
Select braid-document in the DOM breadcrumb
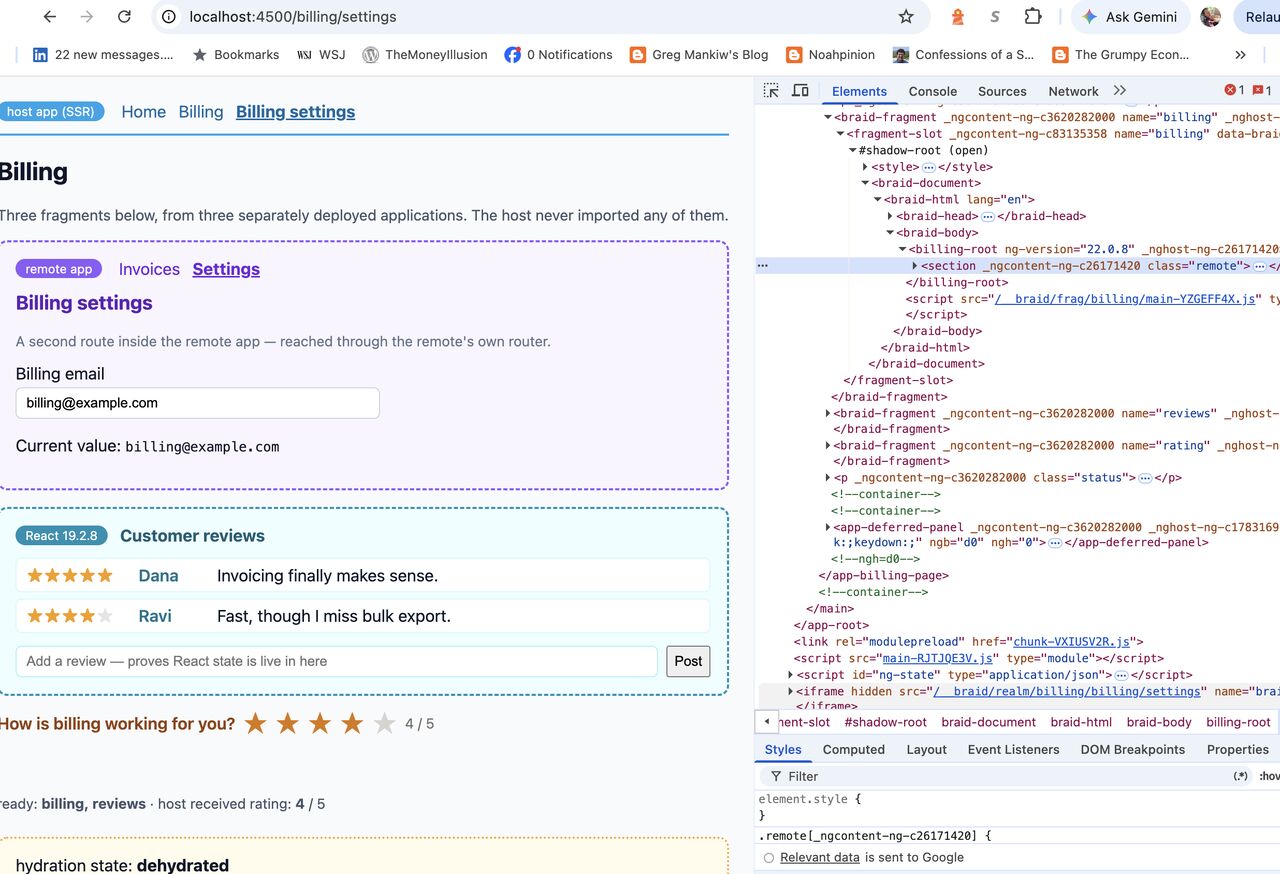(x=988, y=722)
